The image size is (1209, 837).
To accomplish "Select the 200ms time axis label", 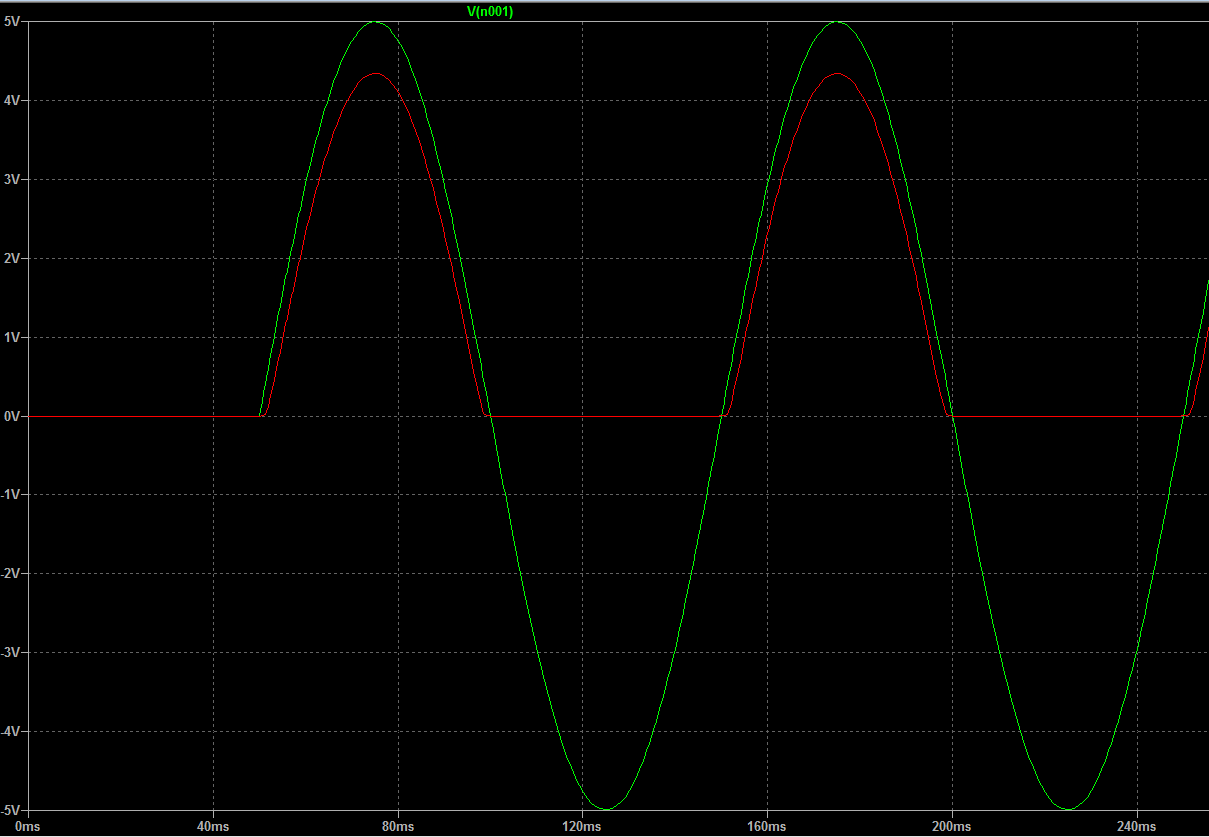I will tap(951, 827).
